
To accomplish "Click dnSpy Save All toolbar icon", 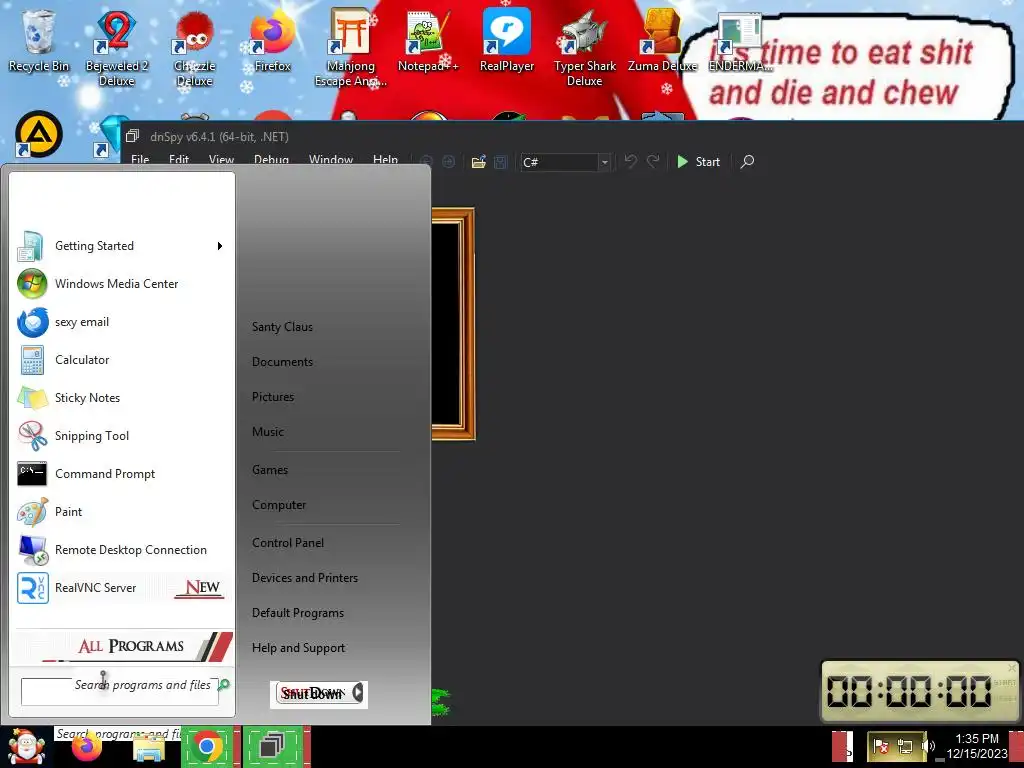I will pos(500,162).
